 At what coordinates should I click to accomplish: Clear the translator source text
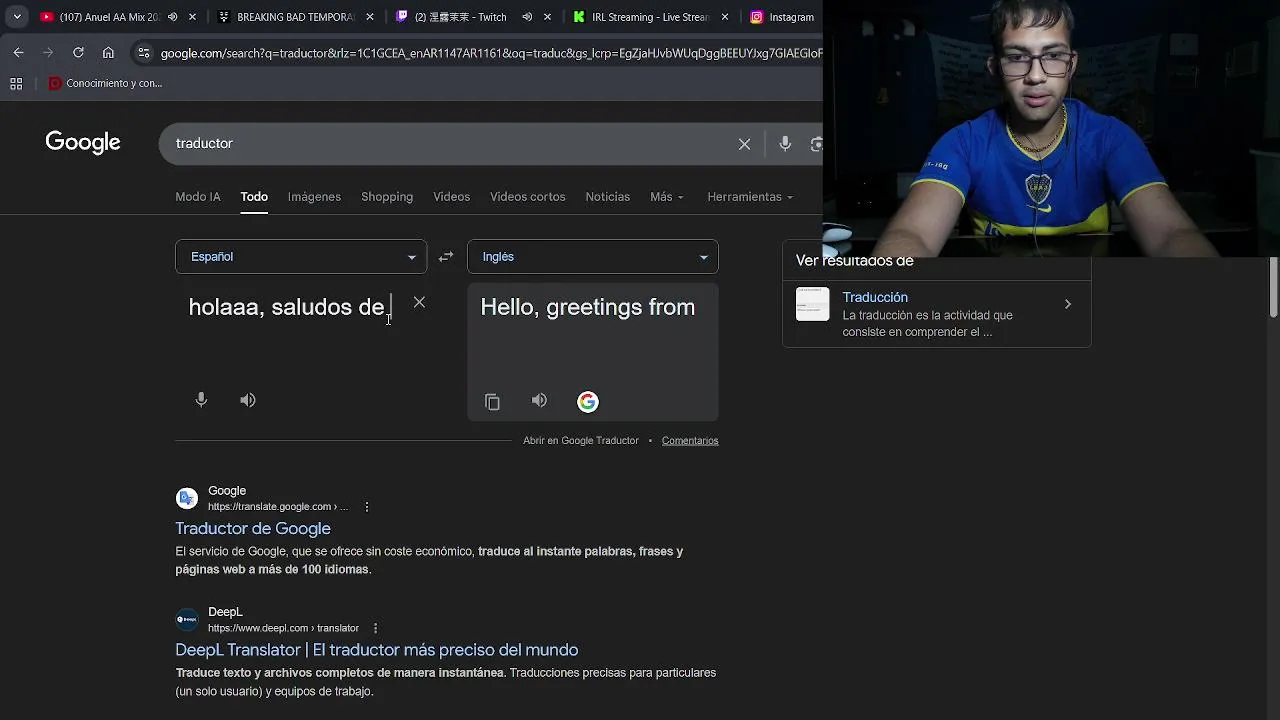click(419, 302)
